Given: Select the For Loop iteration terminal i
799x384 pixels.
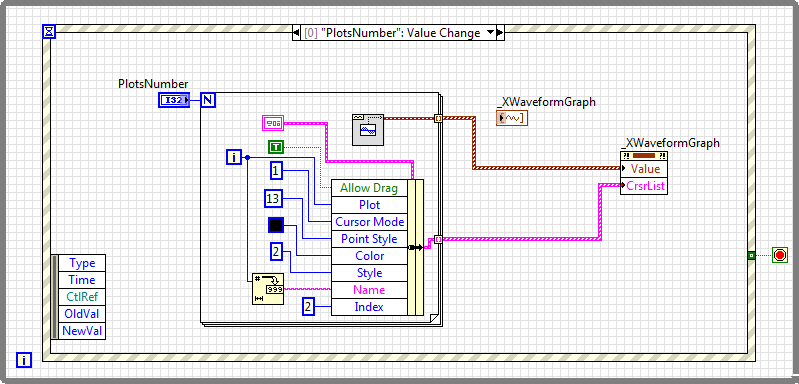Looking at the screenshot, I should [x=234, y=157].
